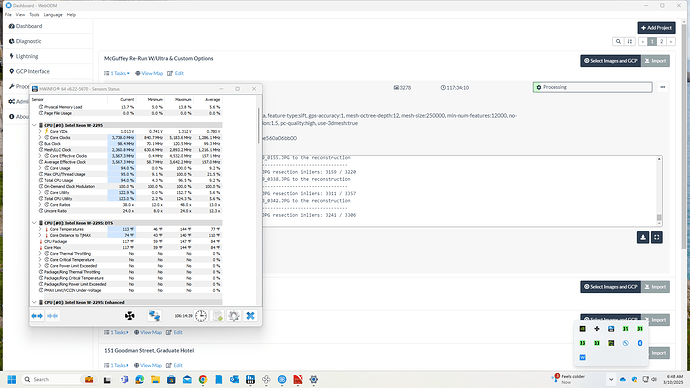Open Microsoft Edge from the taskbar
The height and width of the screenshot is (388, 690).
coord(139,379)
